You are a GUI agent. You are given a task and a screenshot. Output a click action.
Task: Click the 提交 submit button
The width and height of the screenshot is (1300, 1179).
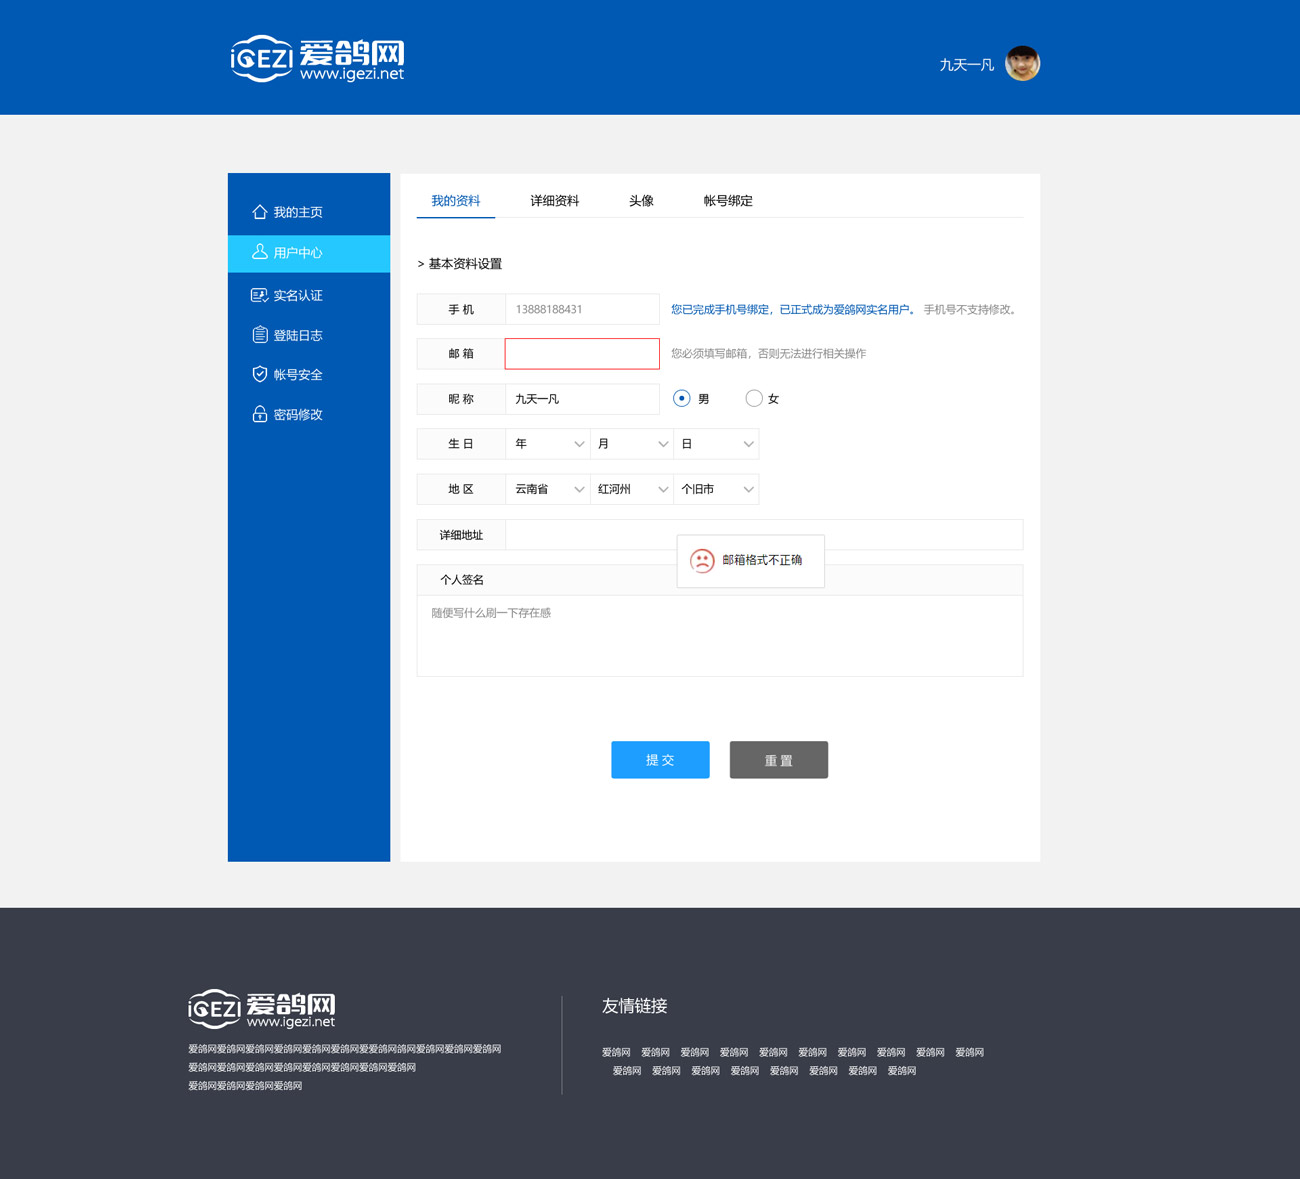[x=660, y=760]
